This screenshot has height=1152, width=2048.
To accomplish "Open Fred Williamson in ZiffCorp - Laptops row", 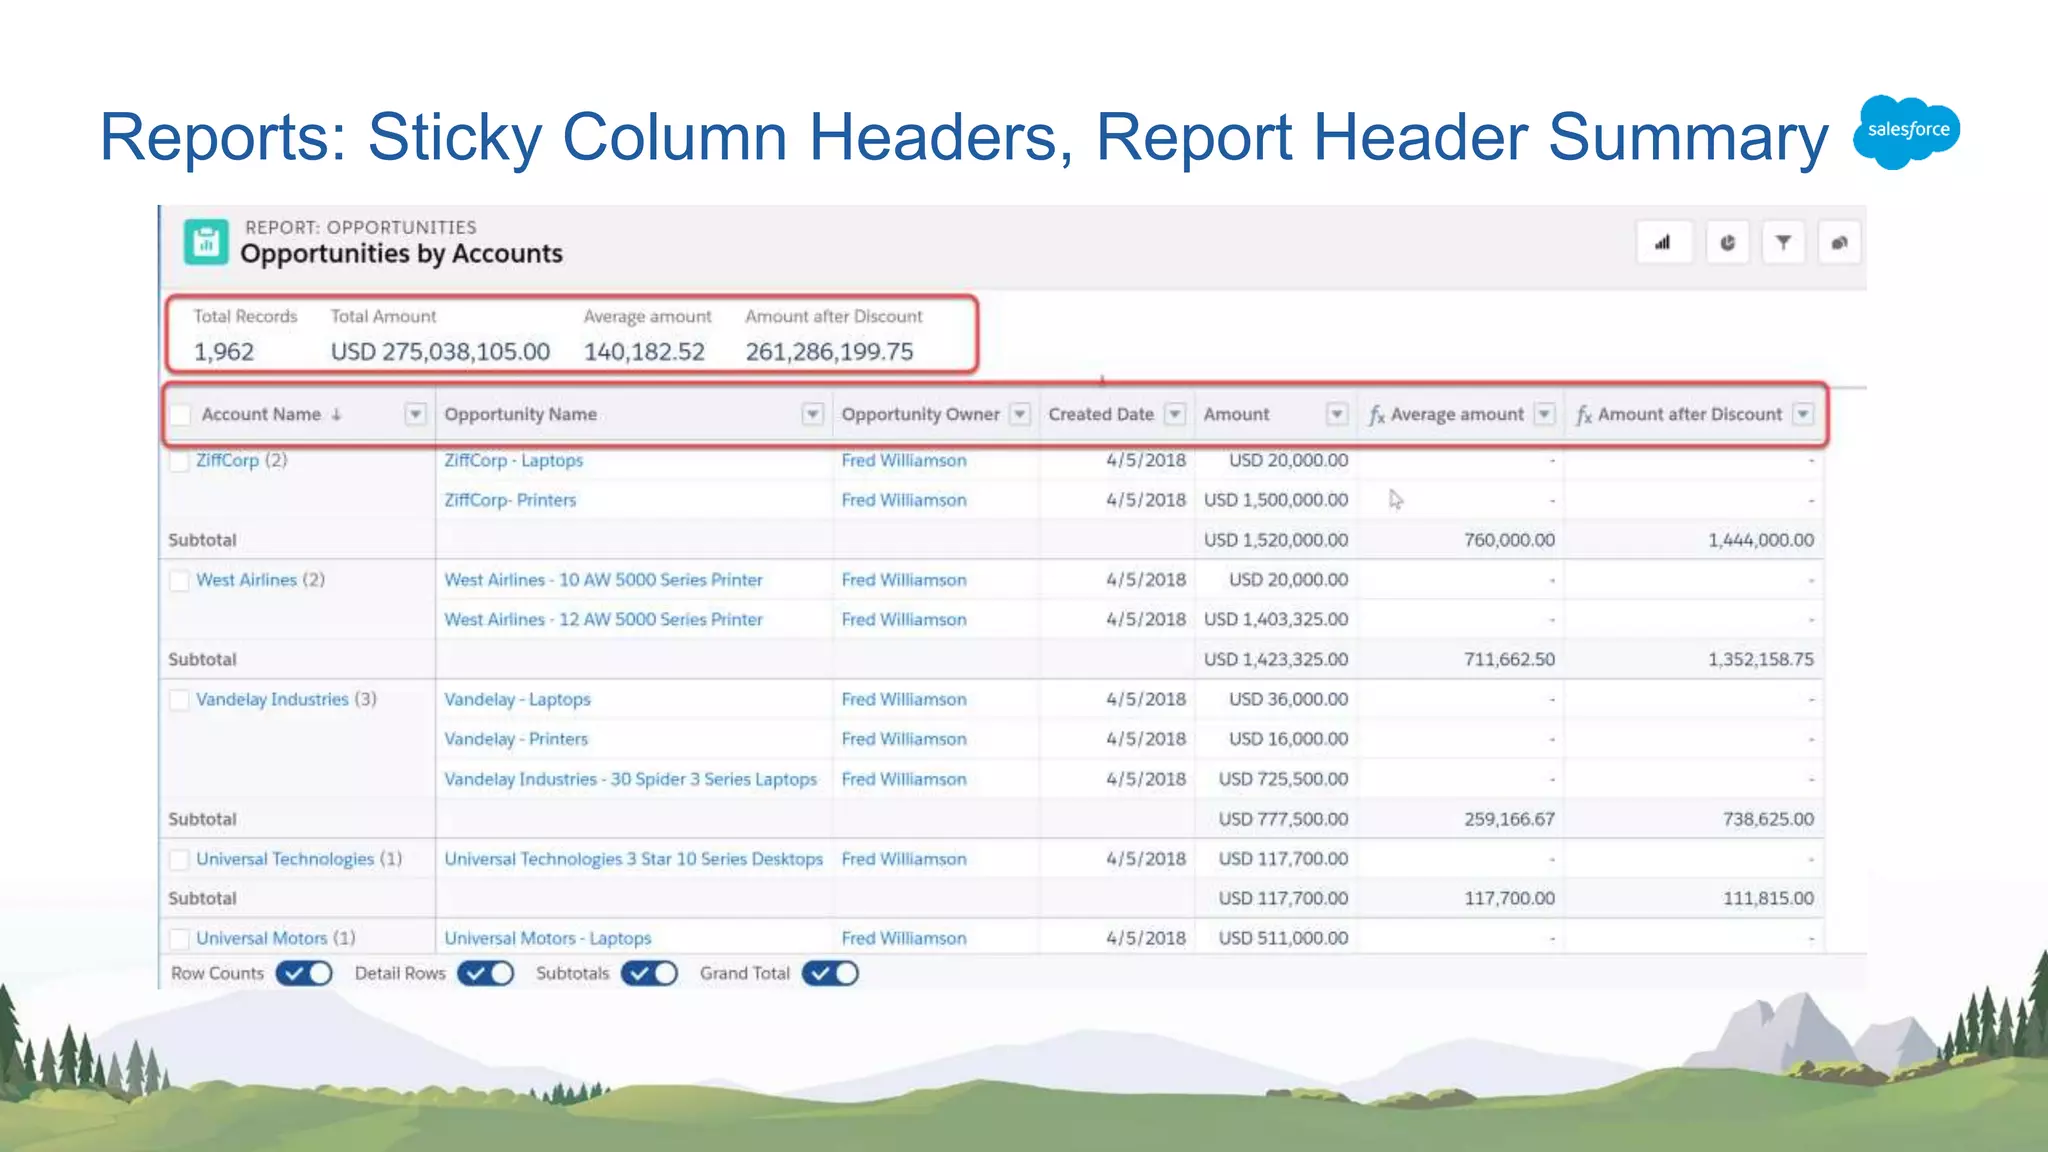I will click(904, 460).
